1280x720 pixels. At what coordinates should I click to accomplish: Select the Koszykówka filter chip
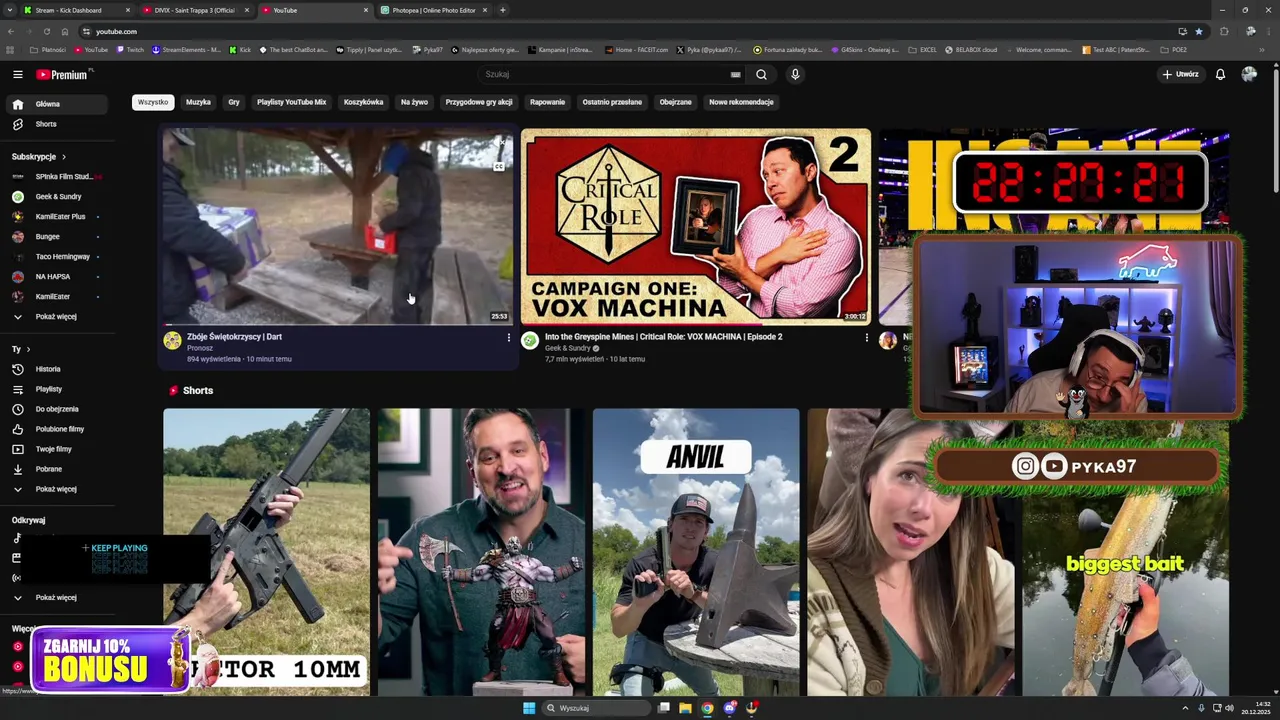tap(363, 102)
